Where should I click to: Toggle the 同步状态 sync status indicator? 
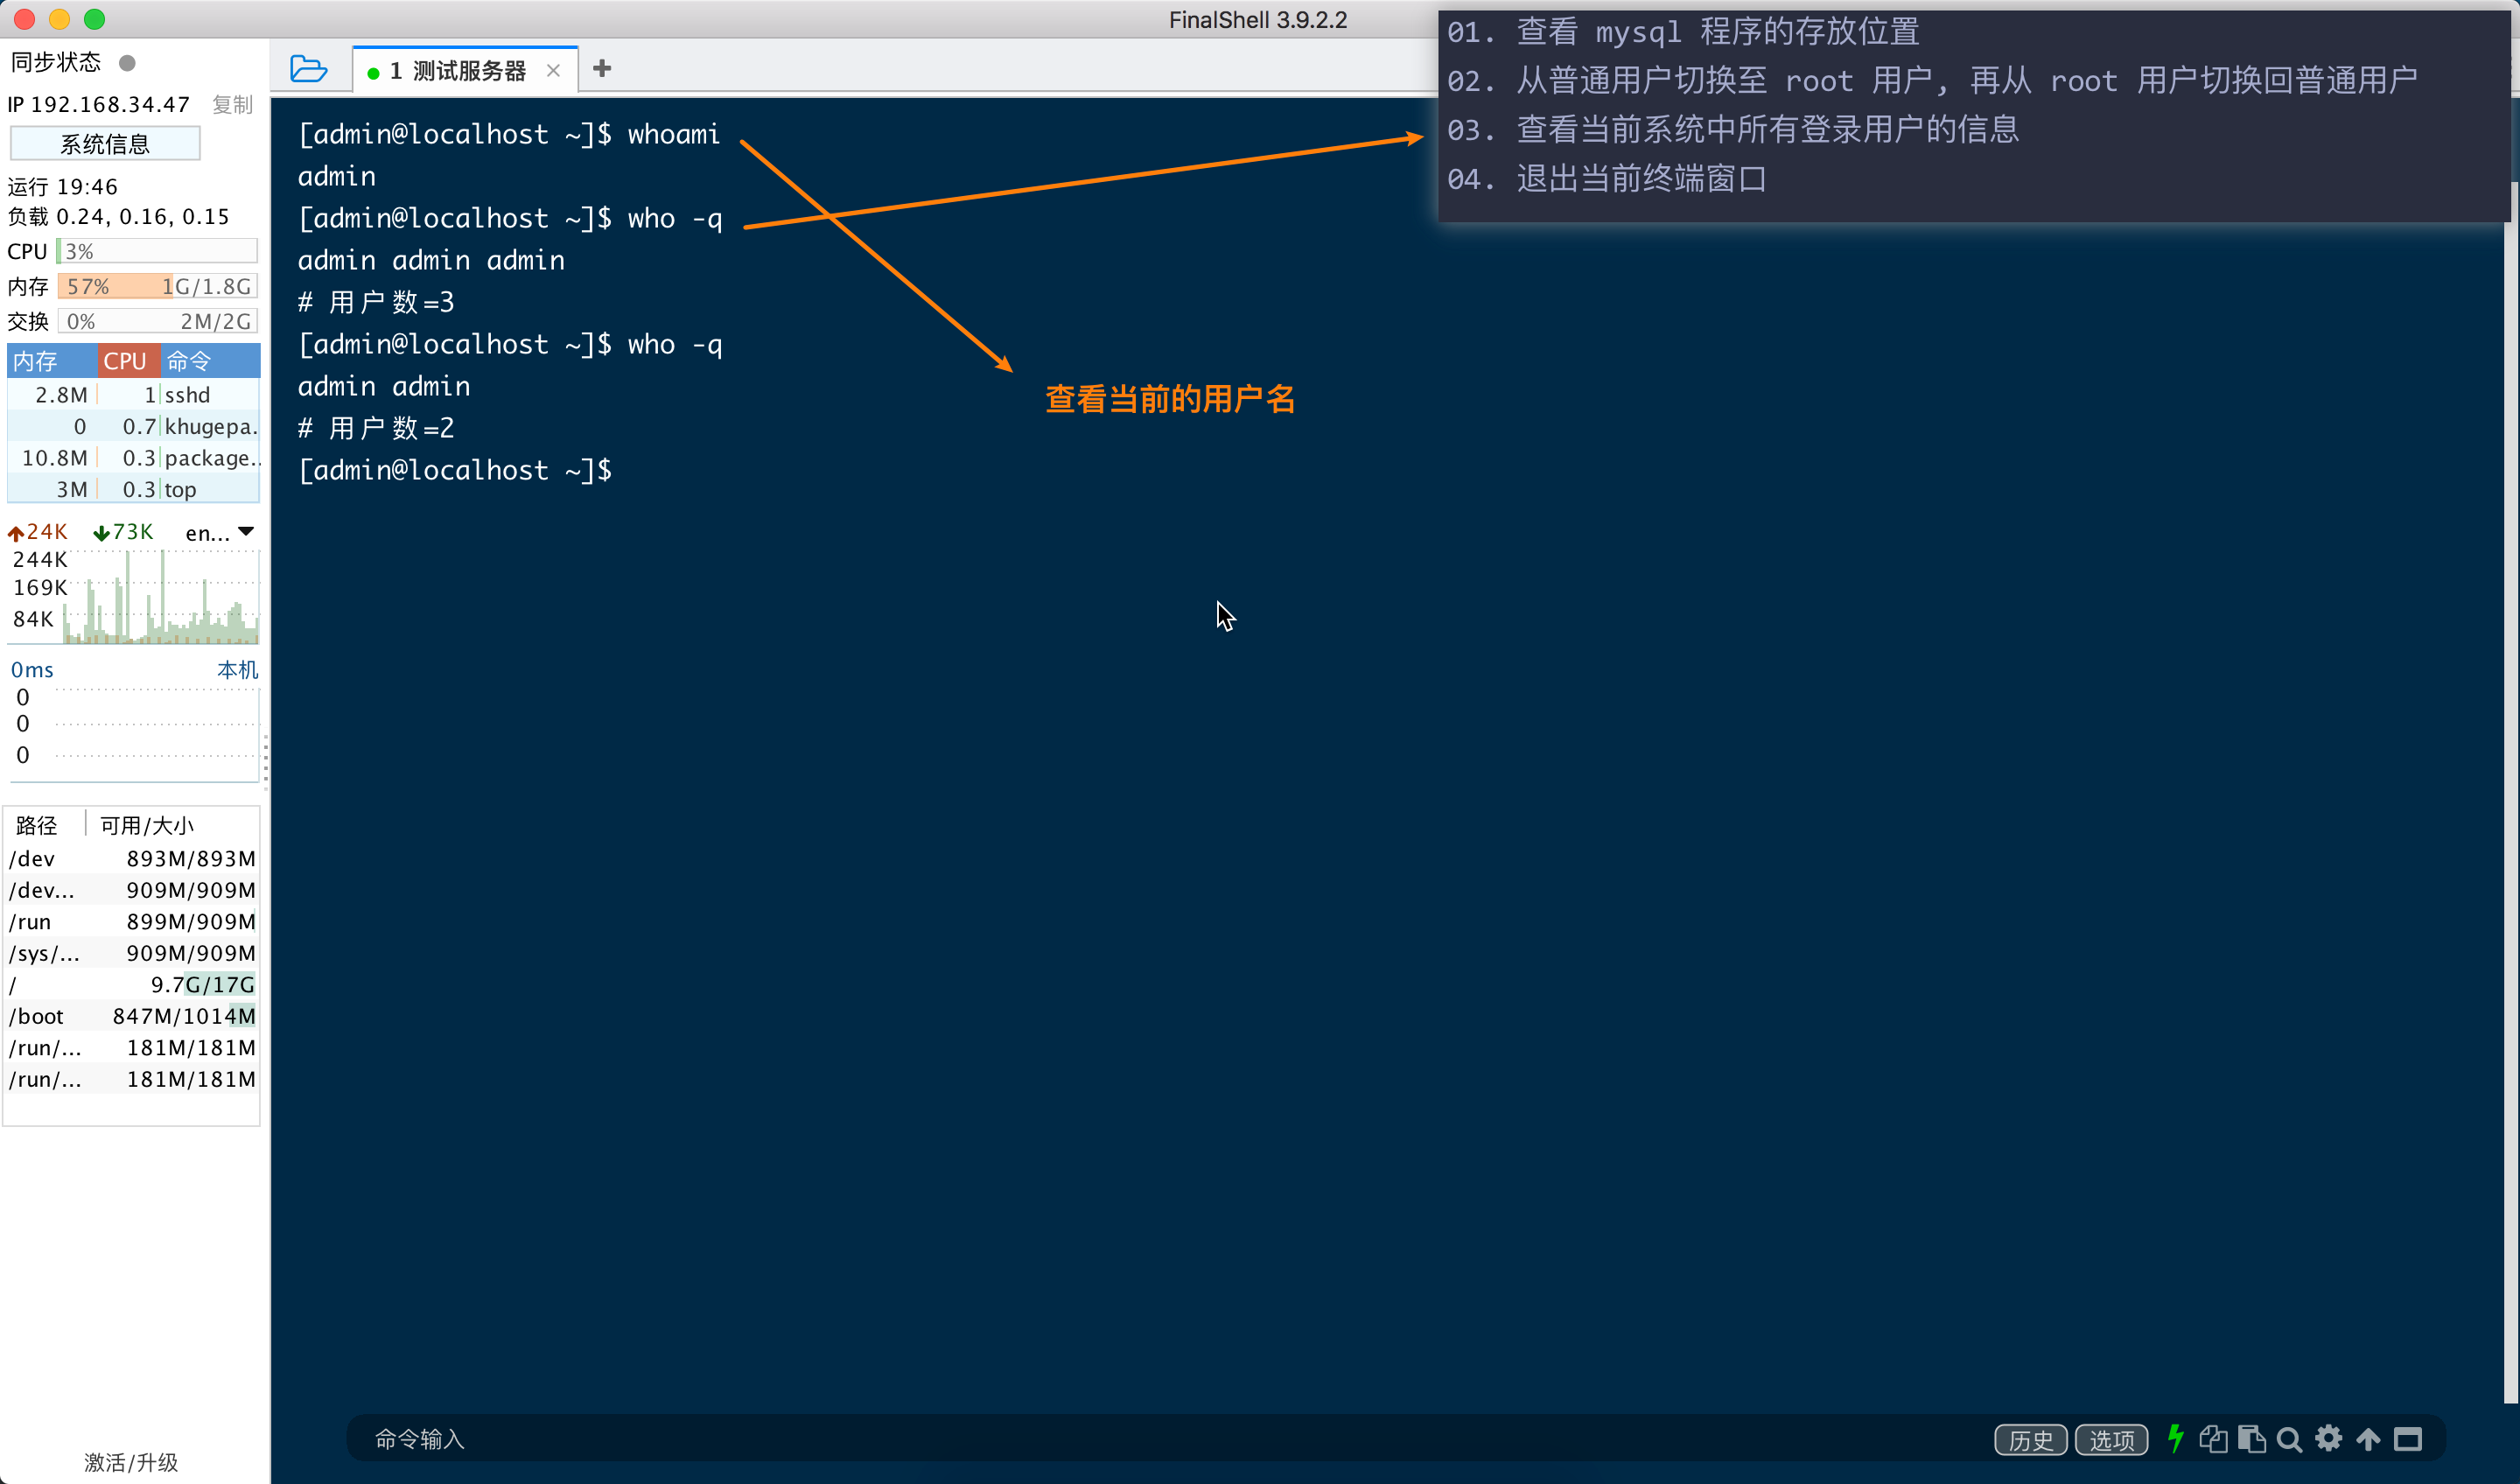tap(127, 63)
